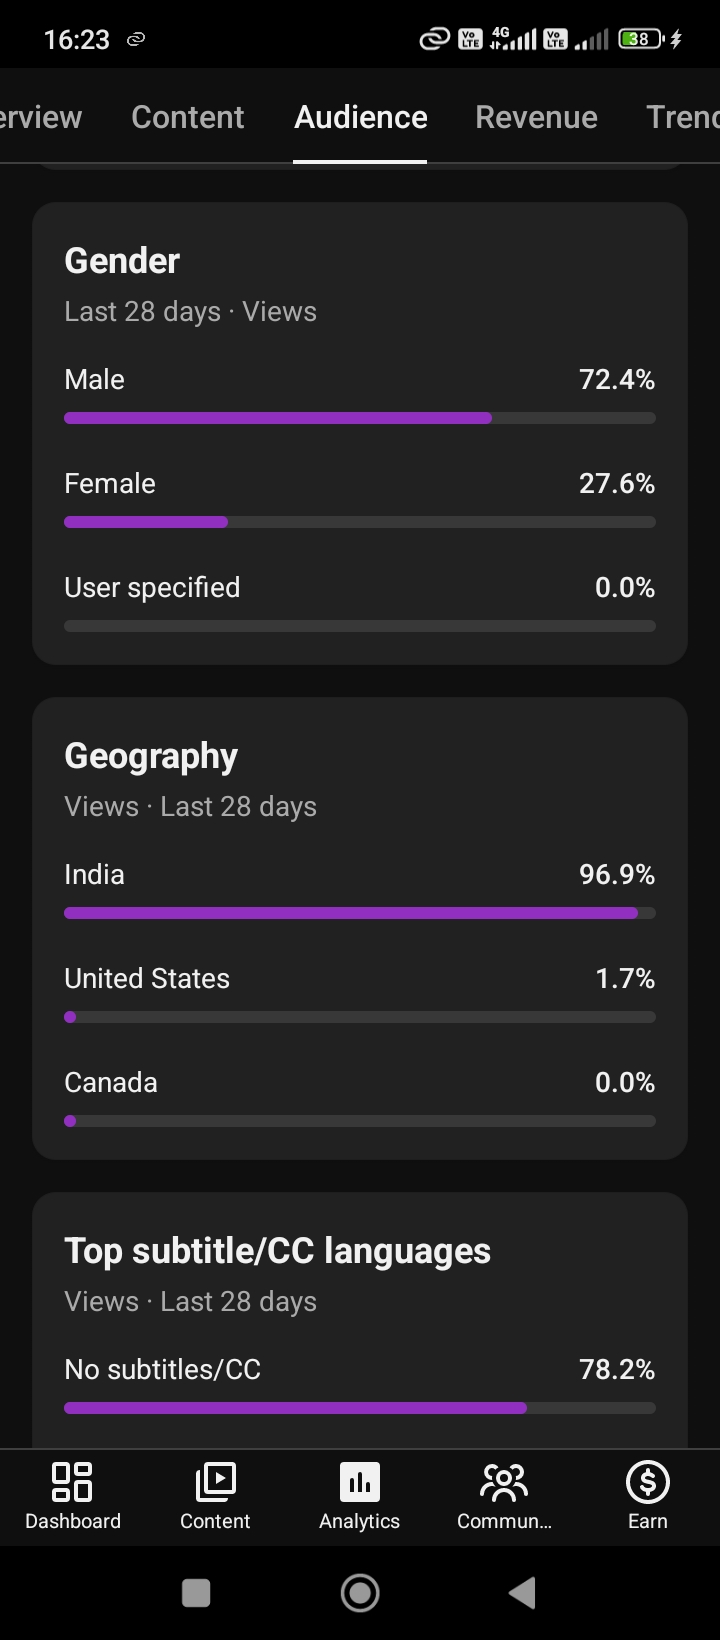Viewport: 720px width, 1640px height.
Task: Tap the Content icon in the bottom bar
Action: click(215, 1481)
